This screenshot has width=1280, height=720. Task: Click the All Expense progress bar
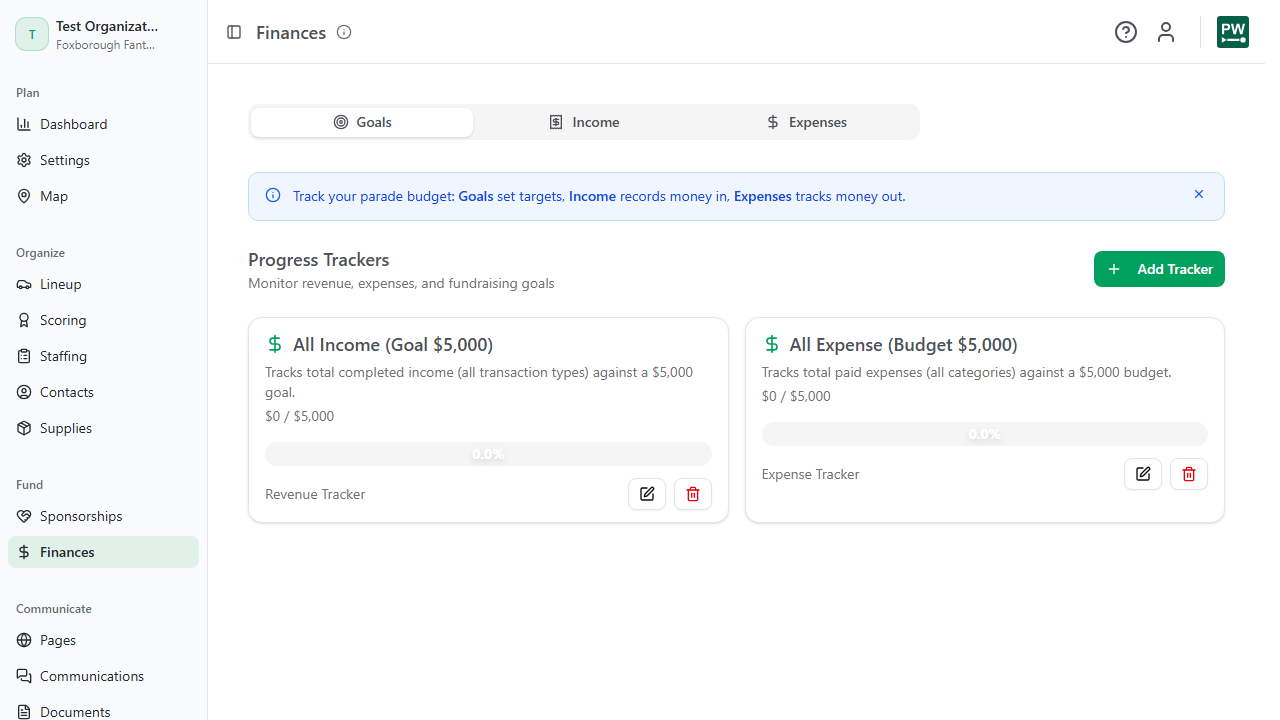tap(985, 434)
